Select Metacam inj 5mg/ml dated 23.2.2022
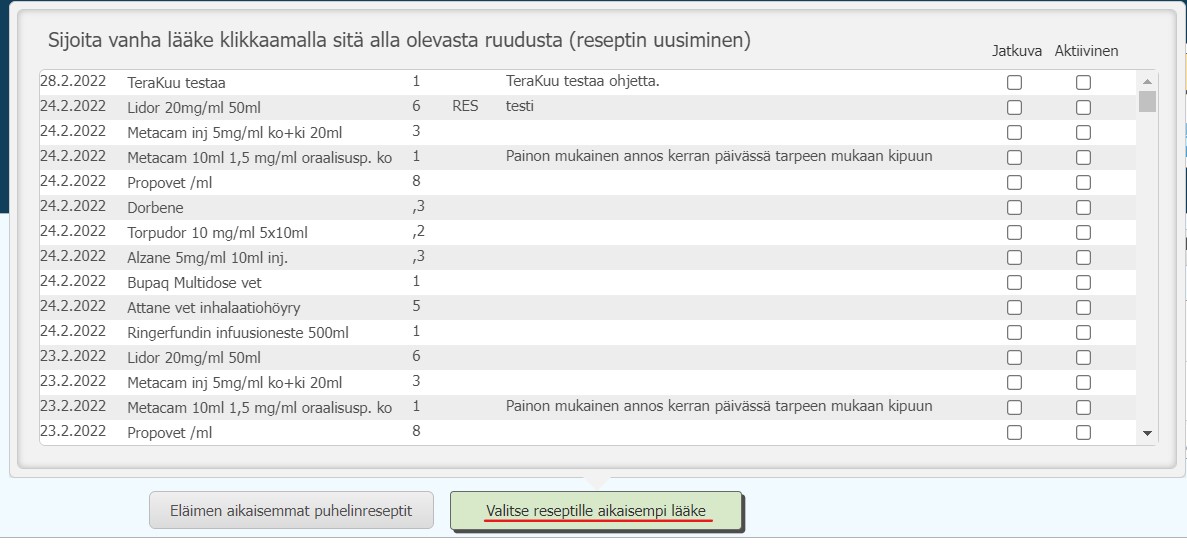The width and height of the screenshot is (1187, 556). [x=587, y=382]
